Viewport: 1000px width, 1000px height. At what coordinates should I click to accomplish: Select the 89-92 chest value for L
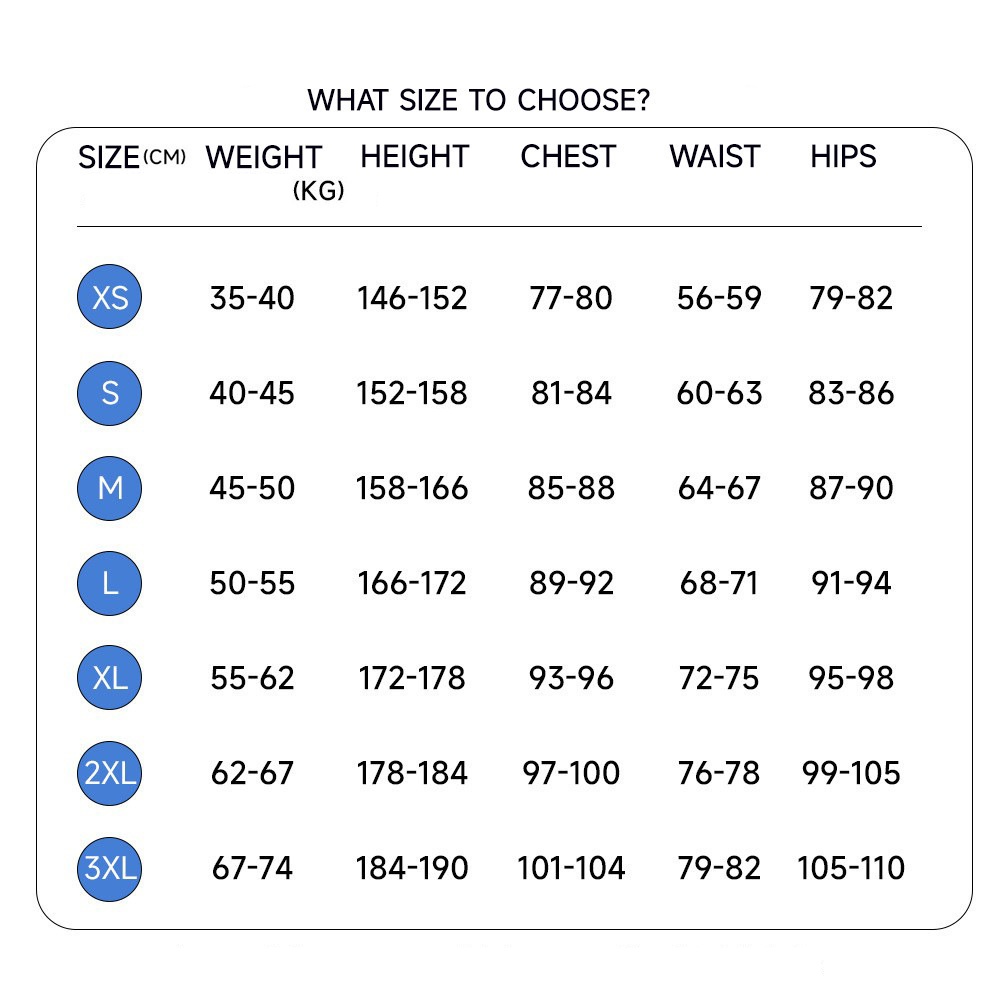(x=571, y=583)
